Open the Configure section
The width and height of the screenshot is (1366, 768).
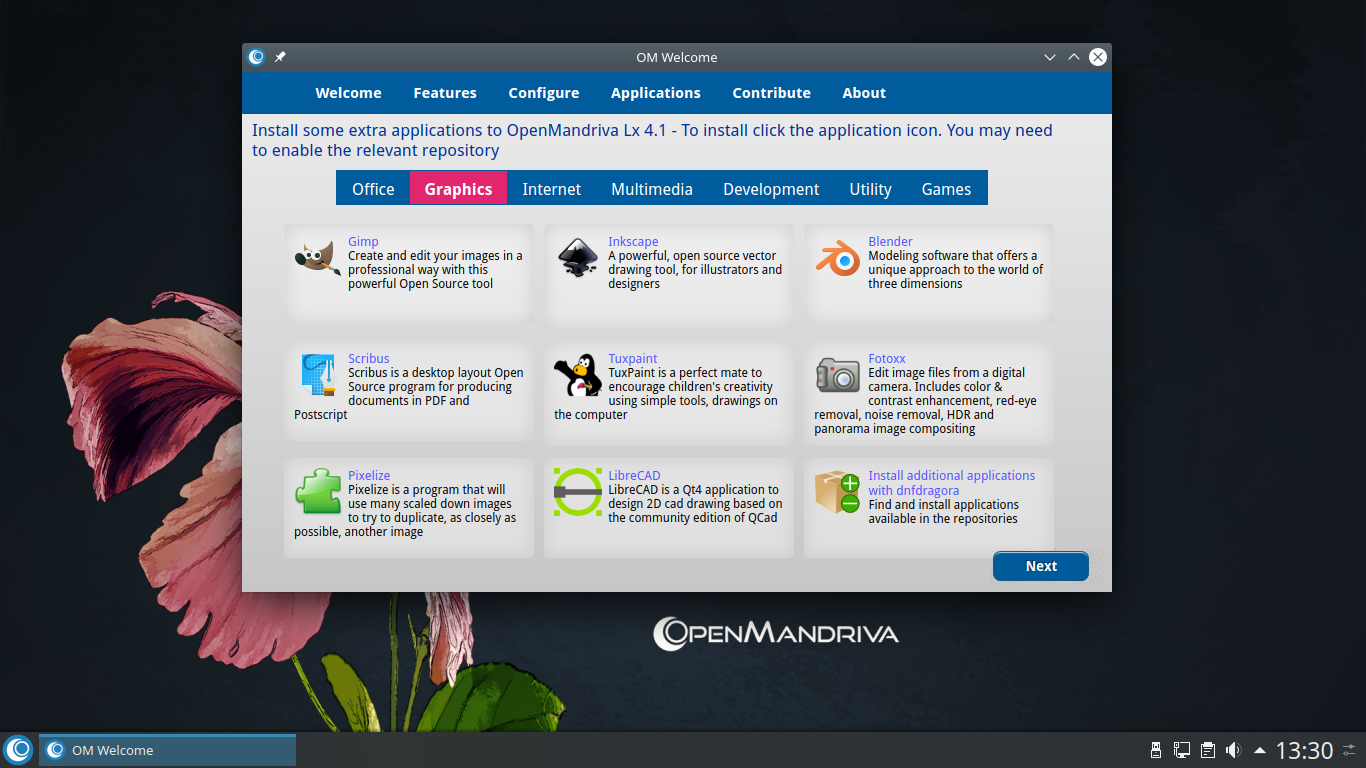point(544,93)
